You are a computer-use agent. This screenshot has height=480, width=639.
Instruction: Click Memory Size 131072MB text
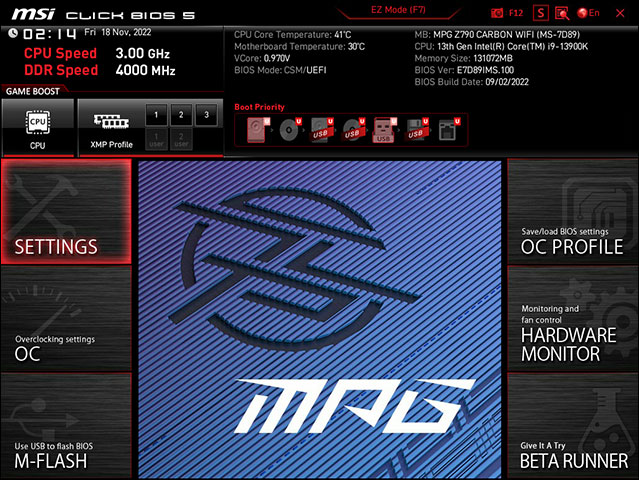point(463,58)
